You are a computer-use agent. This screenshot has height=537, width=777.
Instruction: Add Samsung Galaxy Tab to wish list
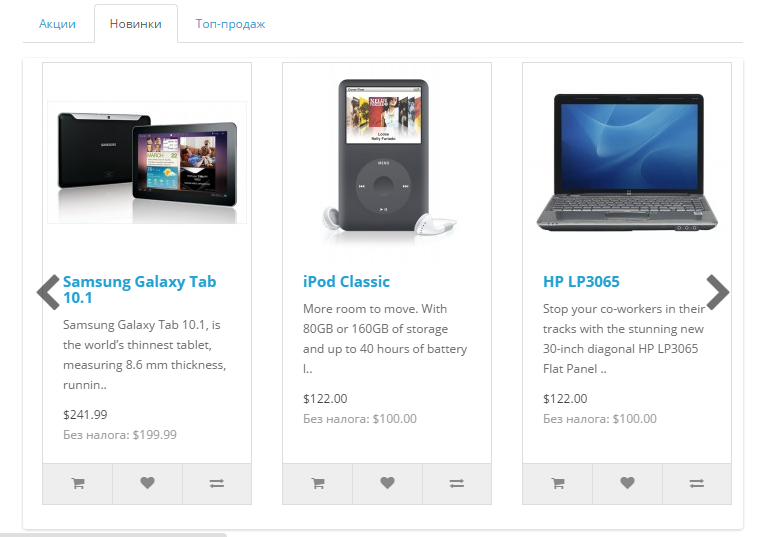(x=147, y=483)
